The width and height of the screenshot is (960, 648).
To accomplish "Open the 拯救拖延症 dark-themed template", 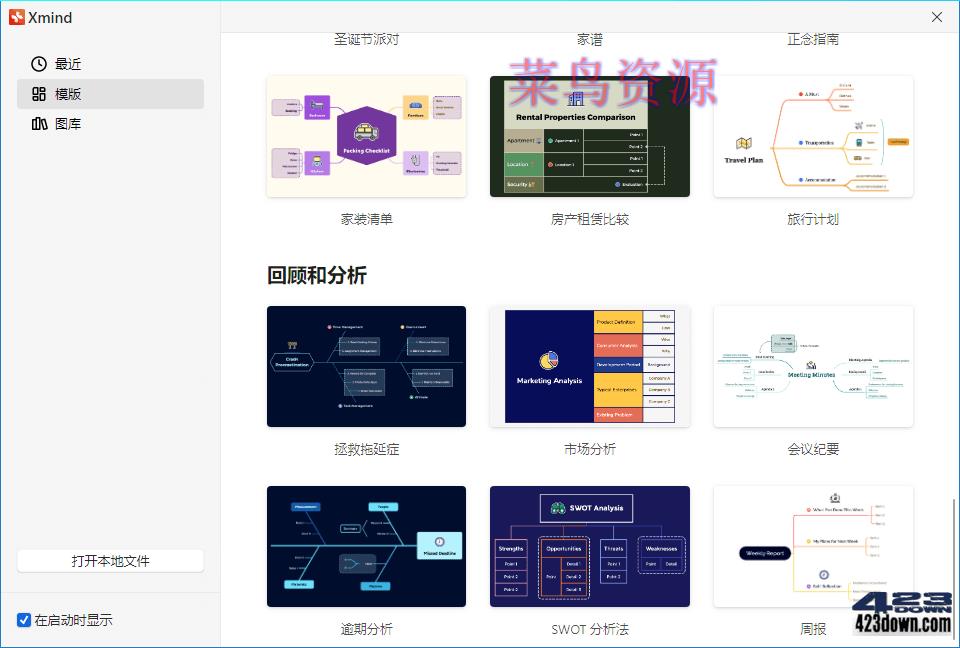I will [x=366, y=366].
